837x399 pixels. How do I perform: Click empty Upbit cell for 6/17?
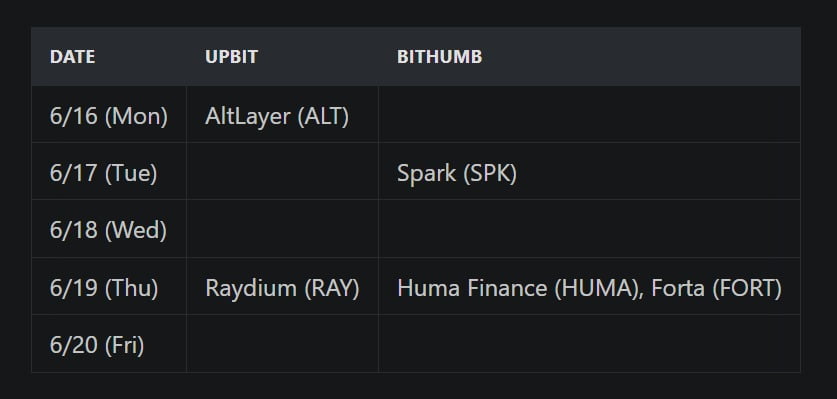[x=282, y=172]
